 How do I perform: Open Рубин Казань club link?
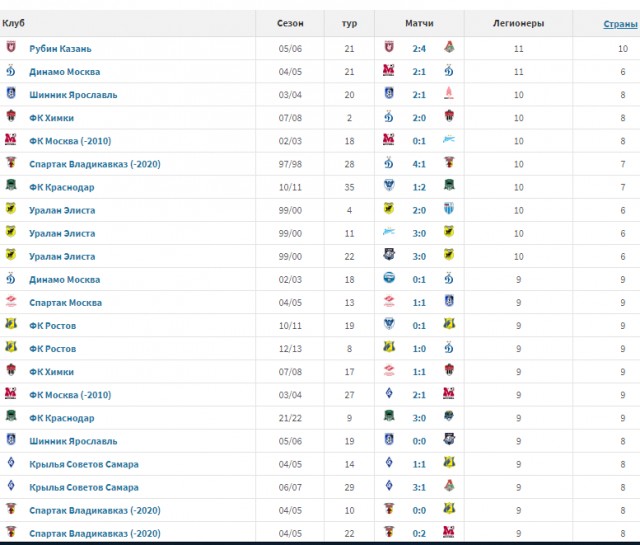point(60,49)
